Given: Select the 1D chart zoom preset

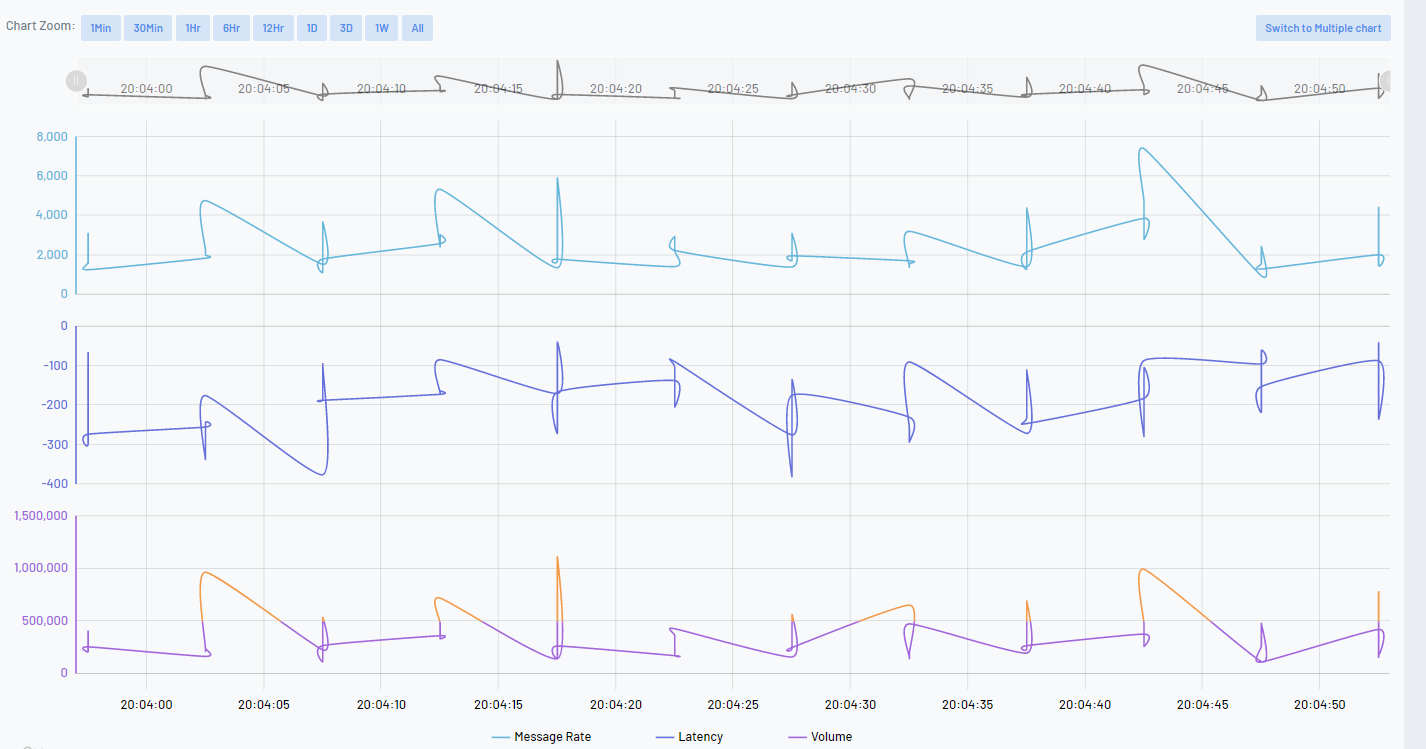Looking at the screenshot, I should tap(311, 27).
